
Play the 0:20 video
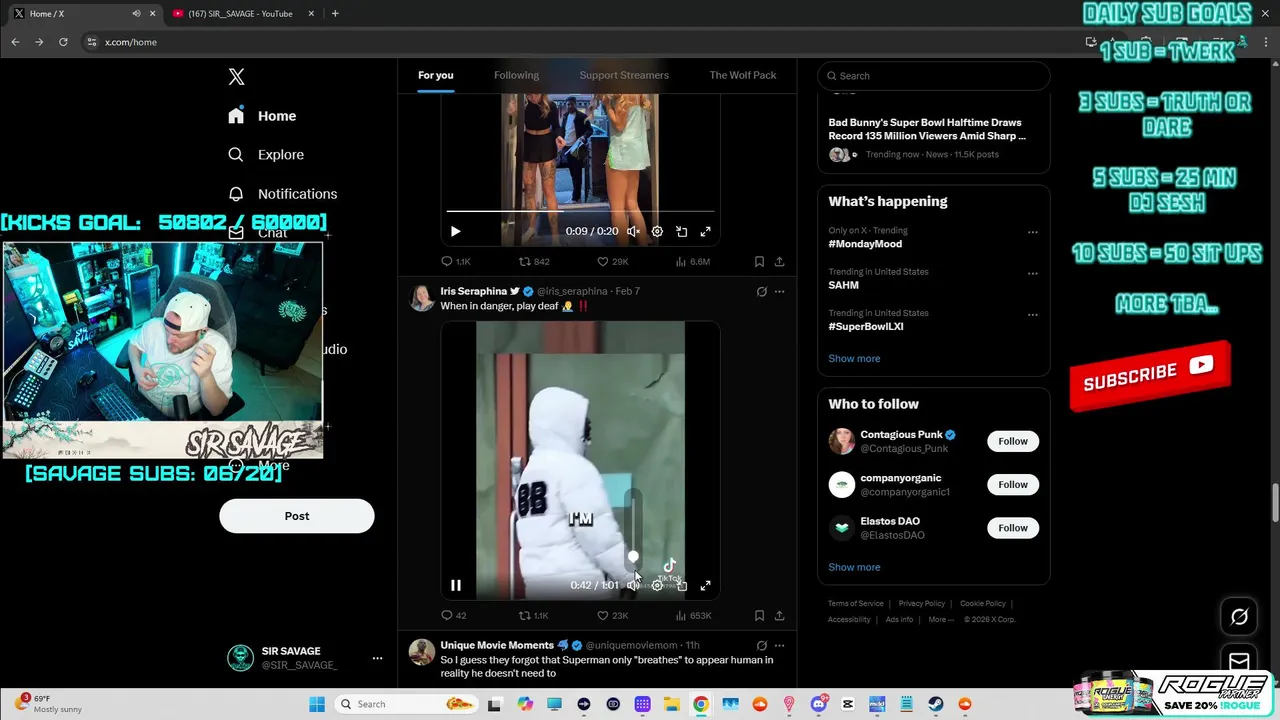coord(455,231)
